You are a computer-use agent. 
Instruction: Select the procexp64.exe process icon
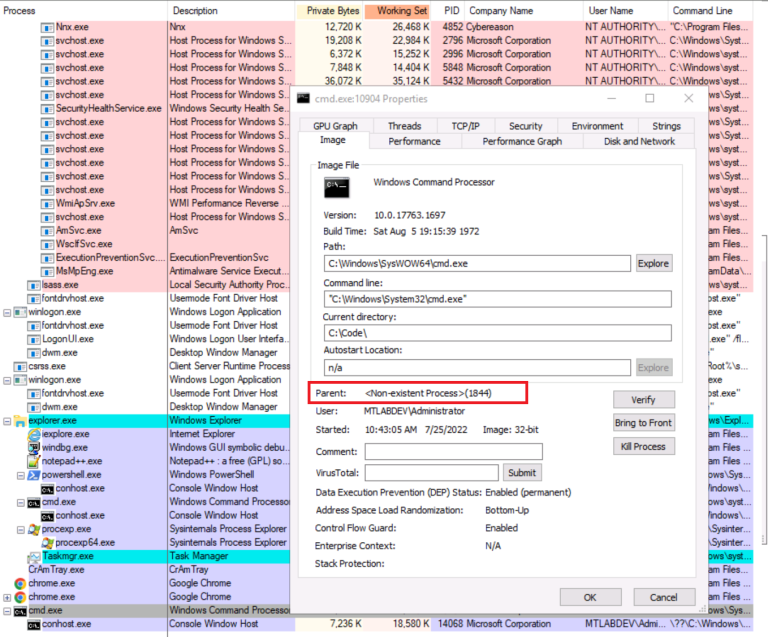(47, 542)
